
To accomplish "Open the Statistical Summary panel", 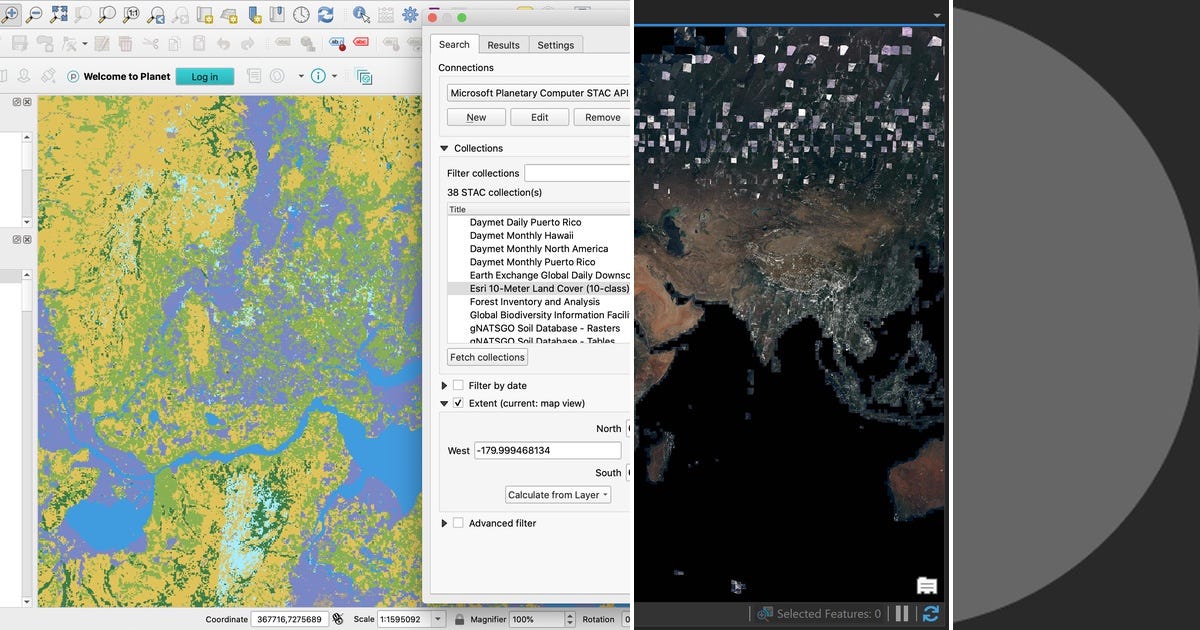I will pos(385,15).
